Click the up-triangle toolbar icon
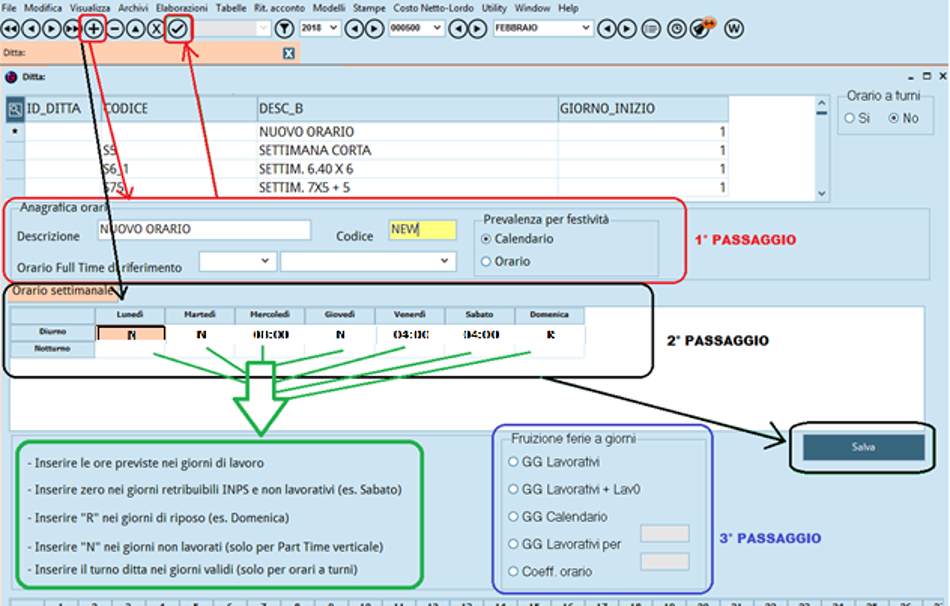 (136, 28)
